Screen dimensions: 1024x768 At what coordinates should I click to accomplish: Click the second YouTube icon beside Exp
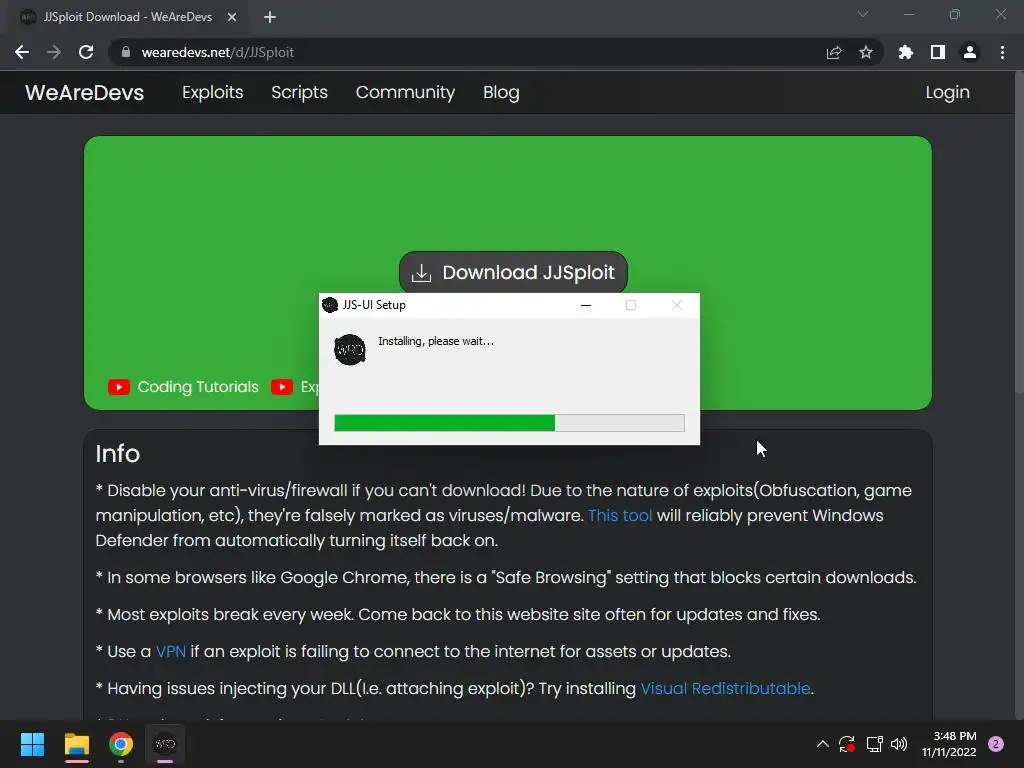tap(281, 387)
